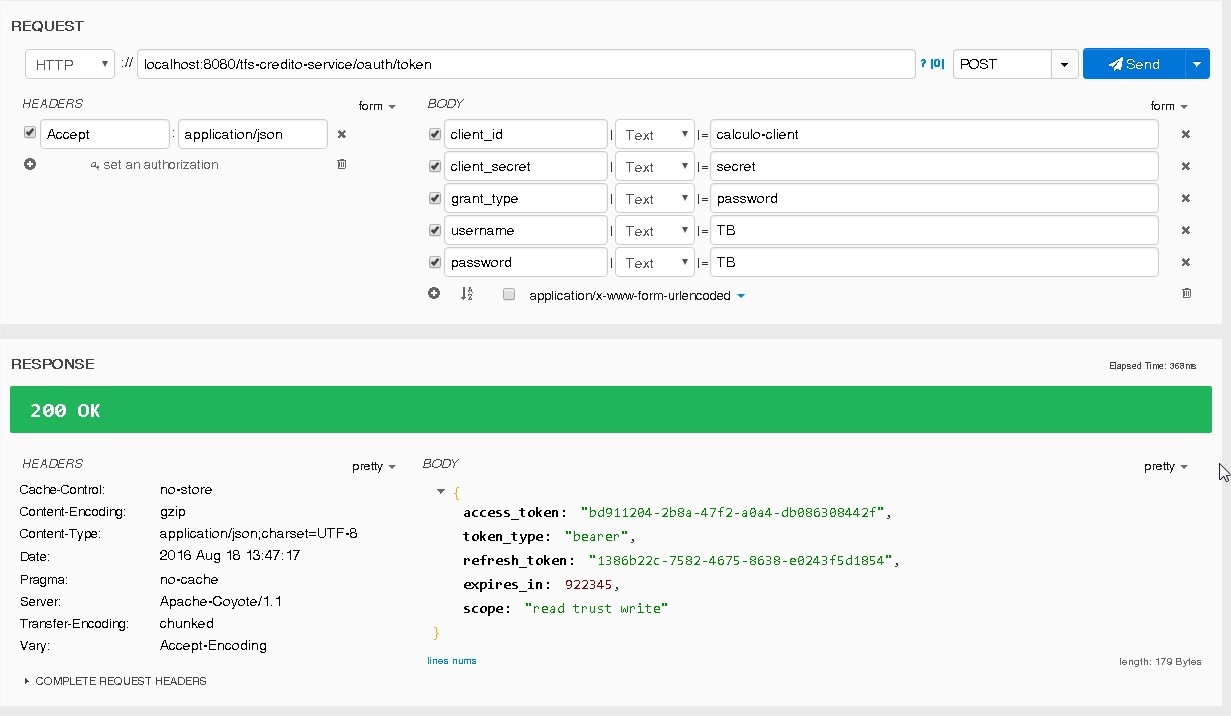Viewport: 1231px width, 716px height.
Task: Uncheck the Accept header checkbox
Action: coord(30,133)
